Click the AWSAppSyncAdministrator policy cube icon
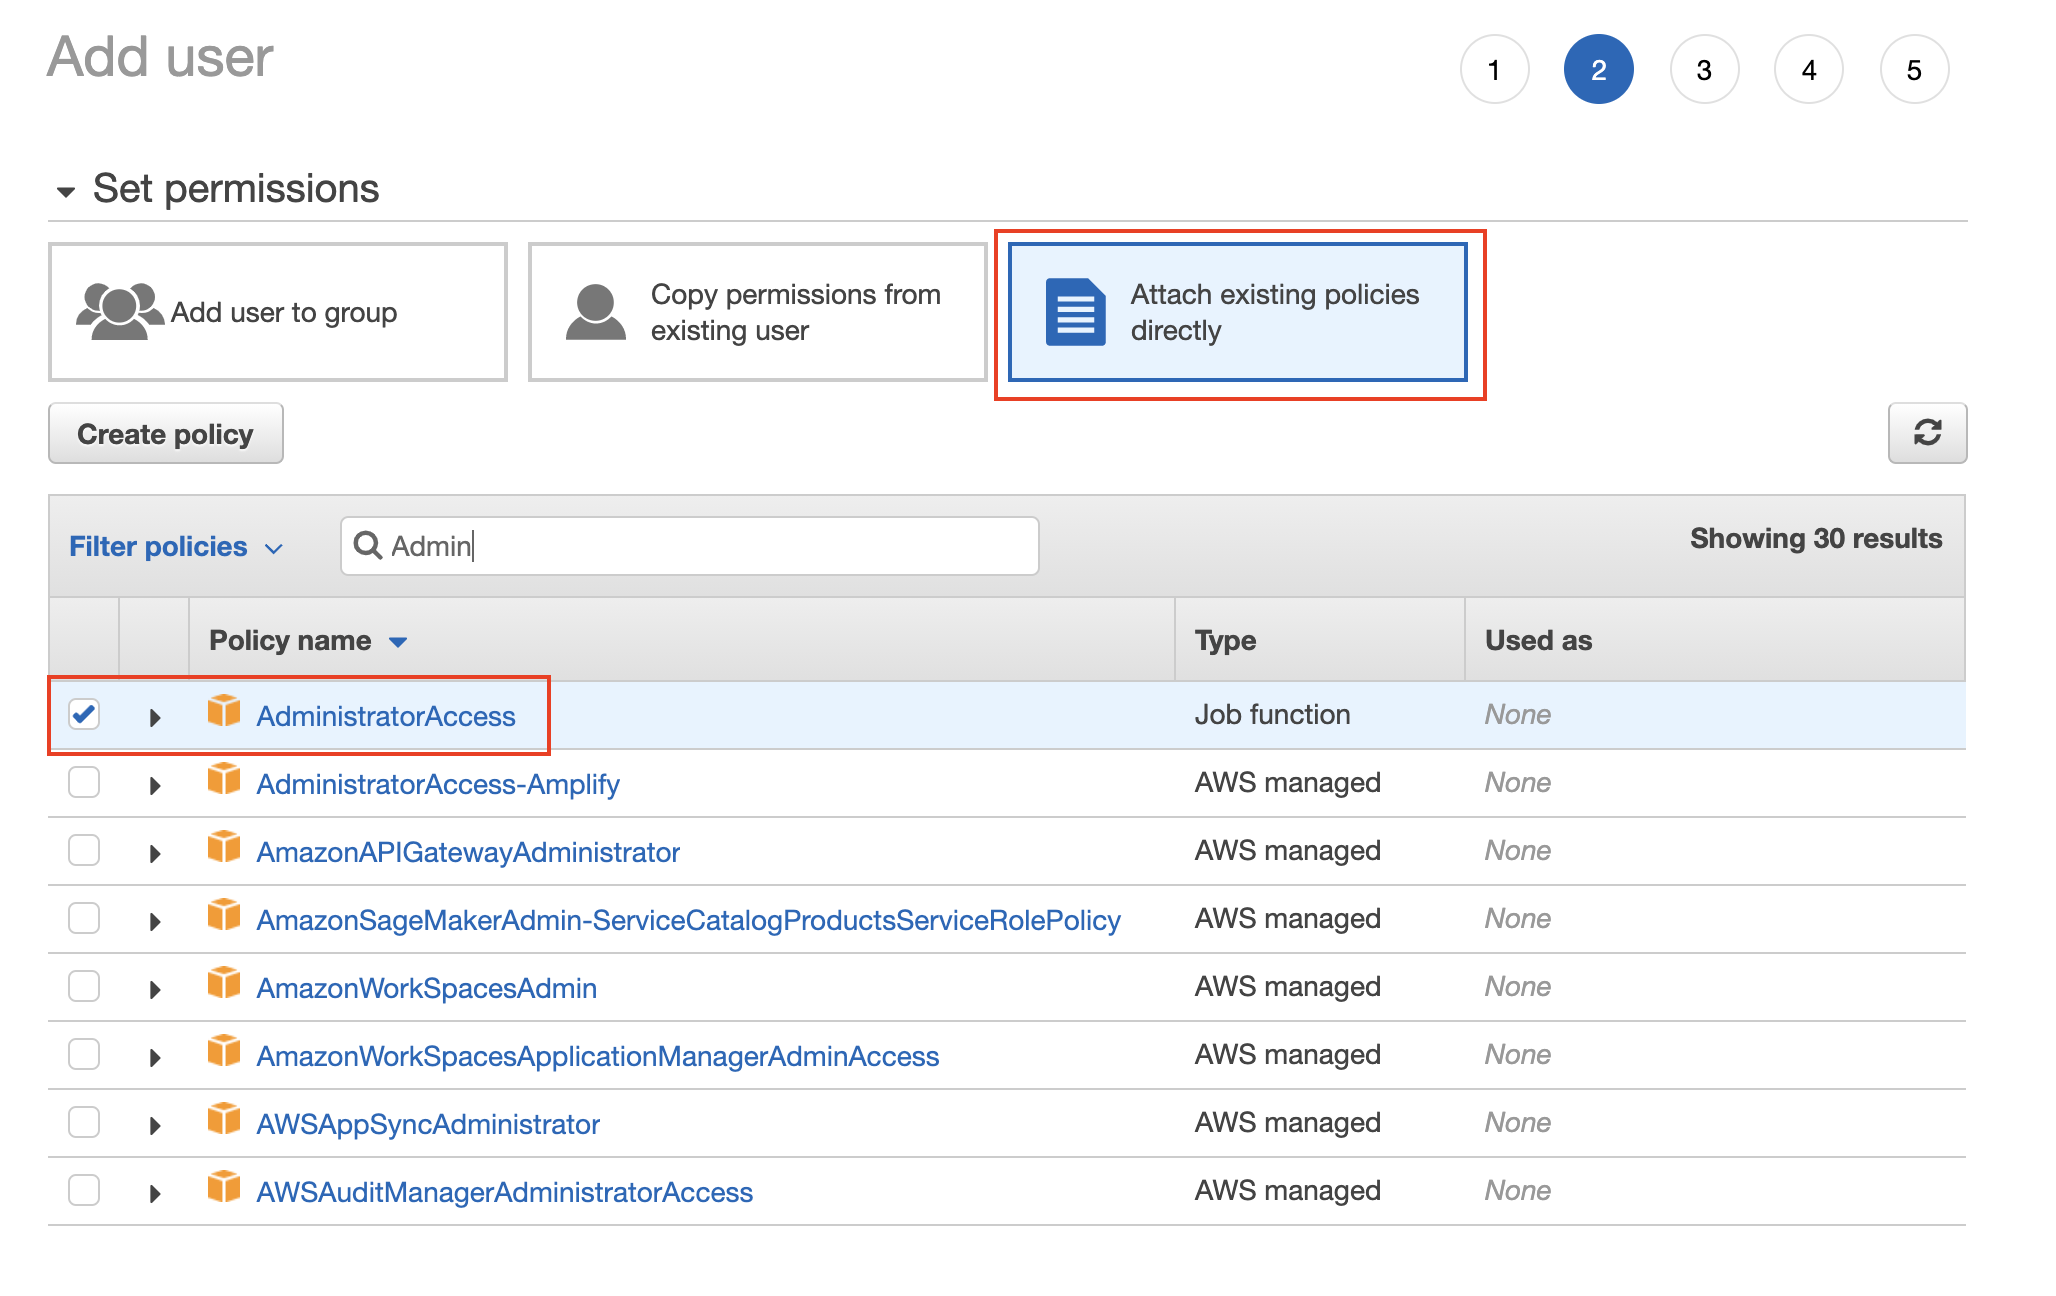Screen dimensions: 2056x1296 pos(224,1120)
